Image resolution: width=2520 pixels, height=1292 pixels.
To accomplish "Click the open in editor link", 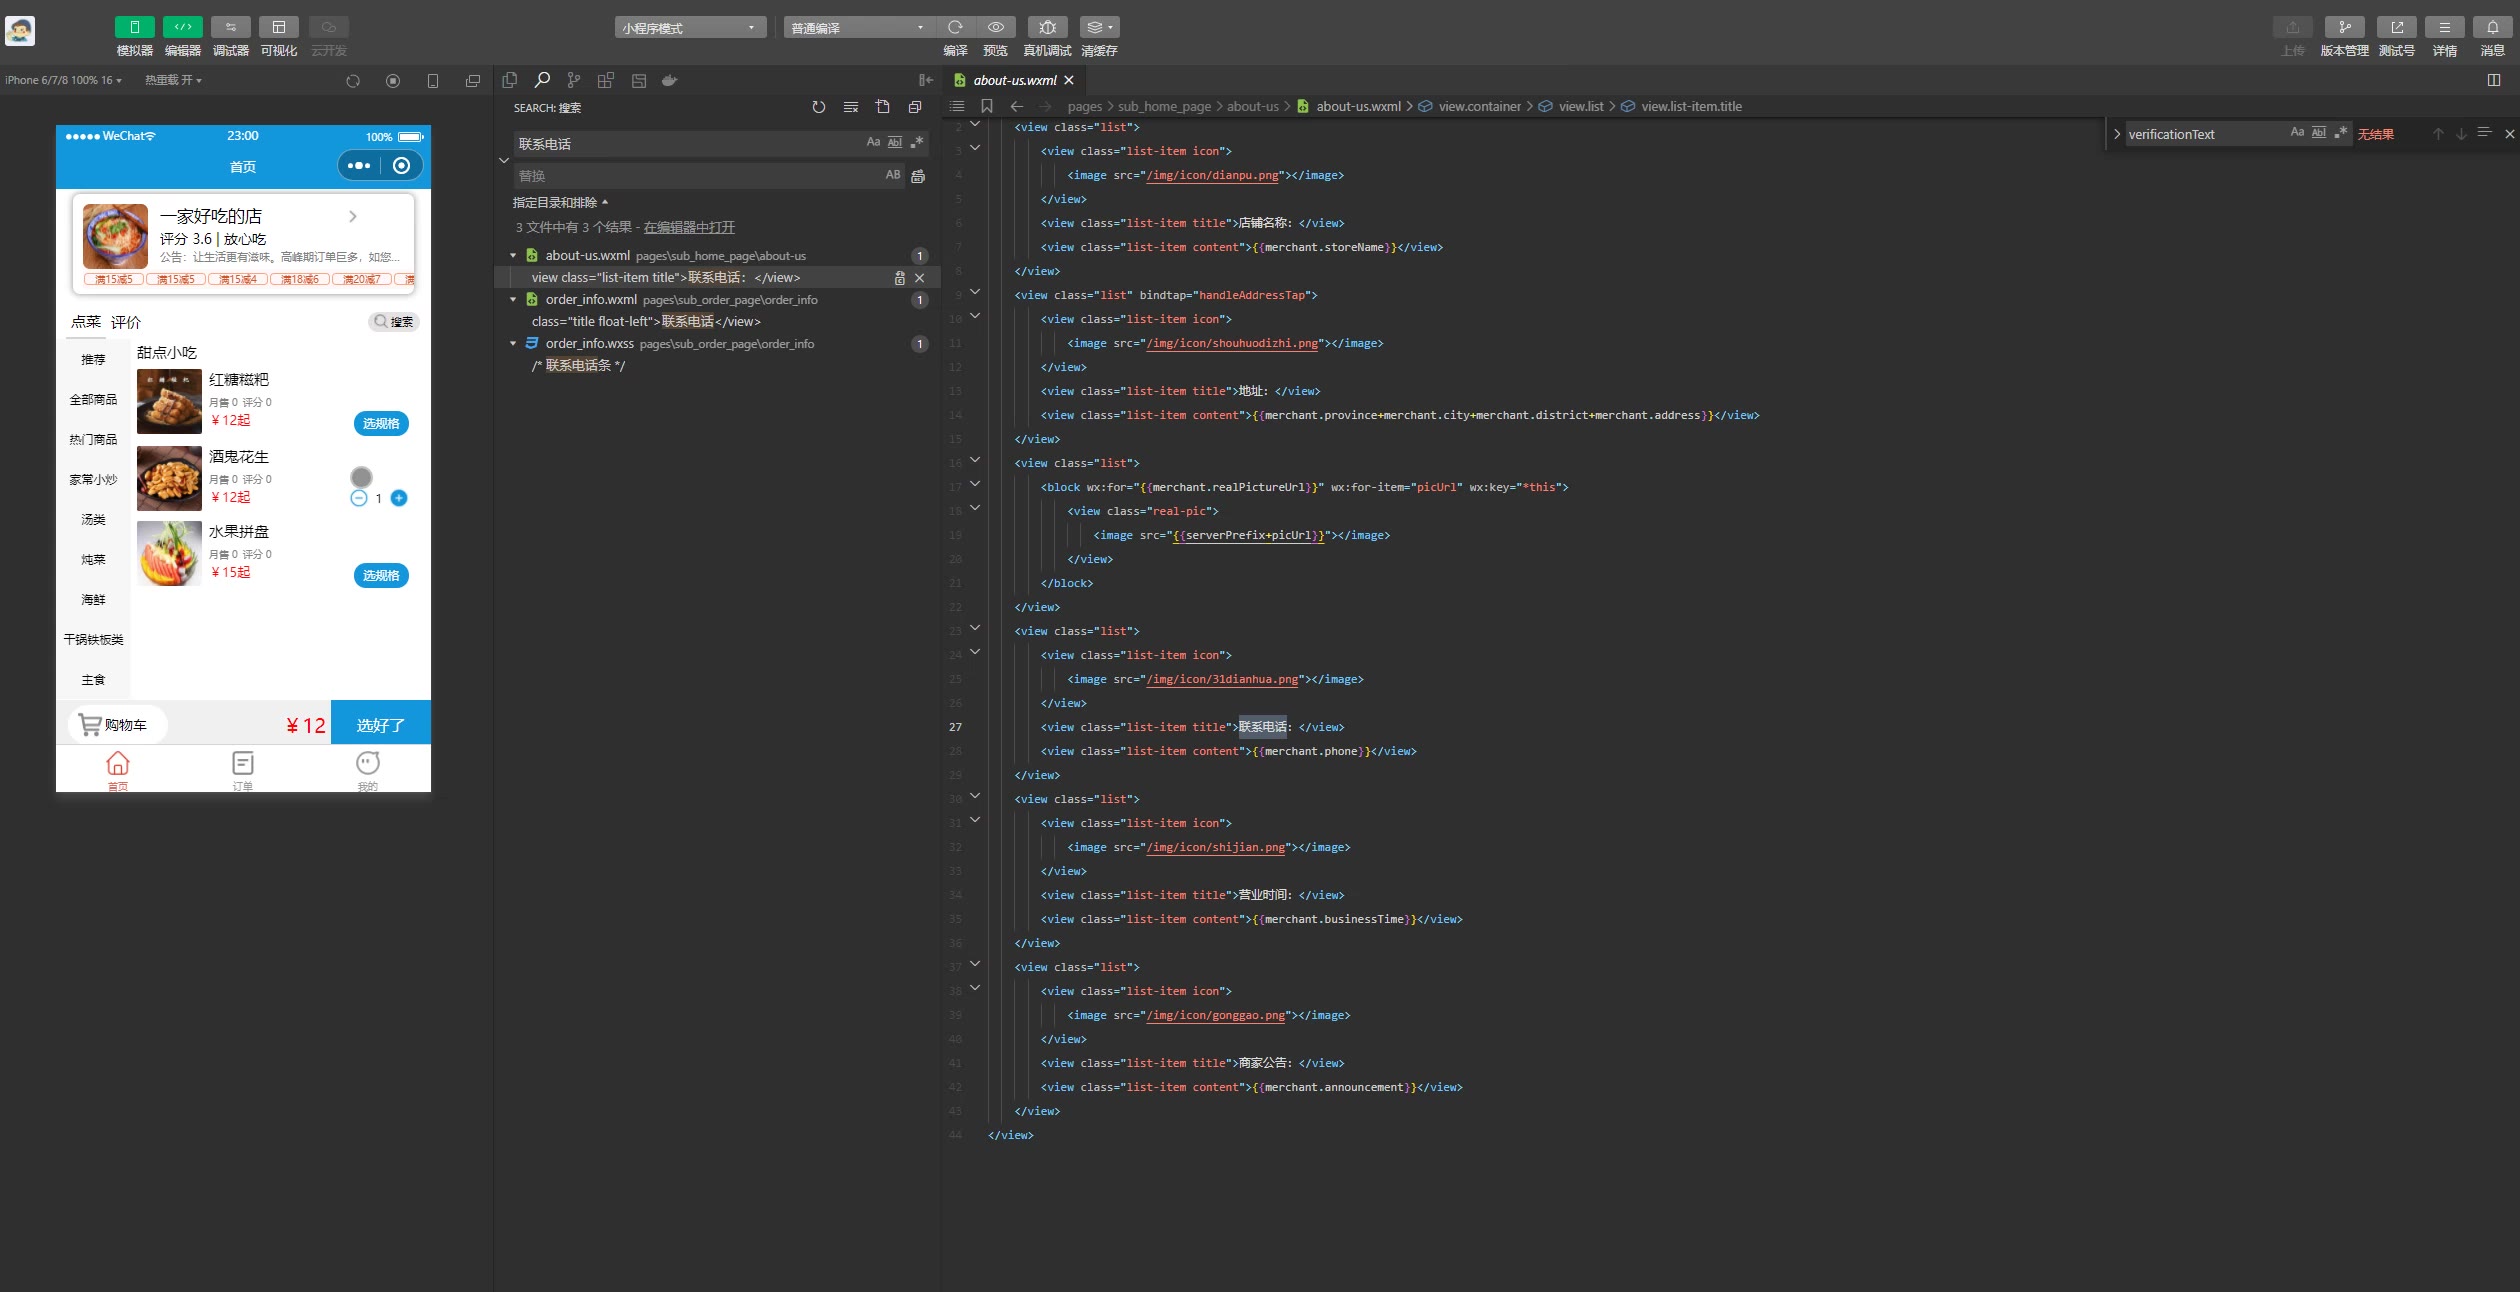I will click(689, 227).
